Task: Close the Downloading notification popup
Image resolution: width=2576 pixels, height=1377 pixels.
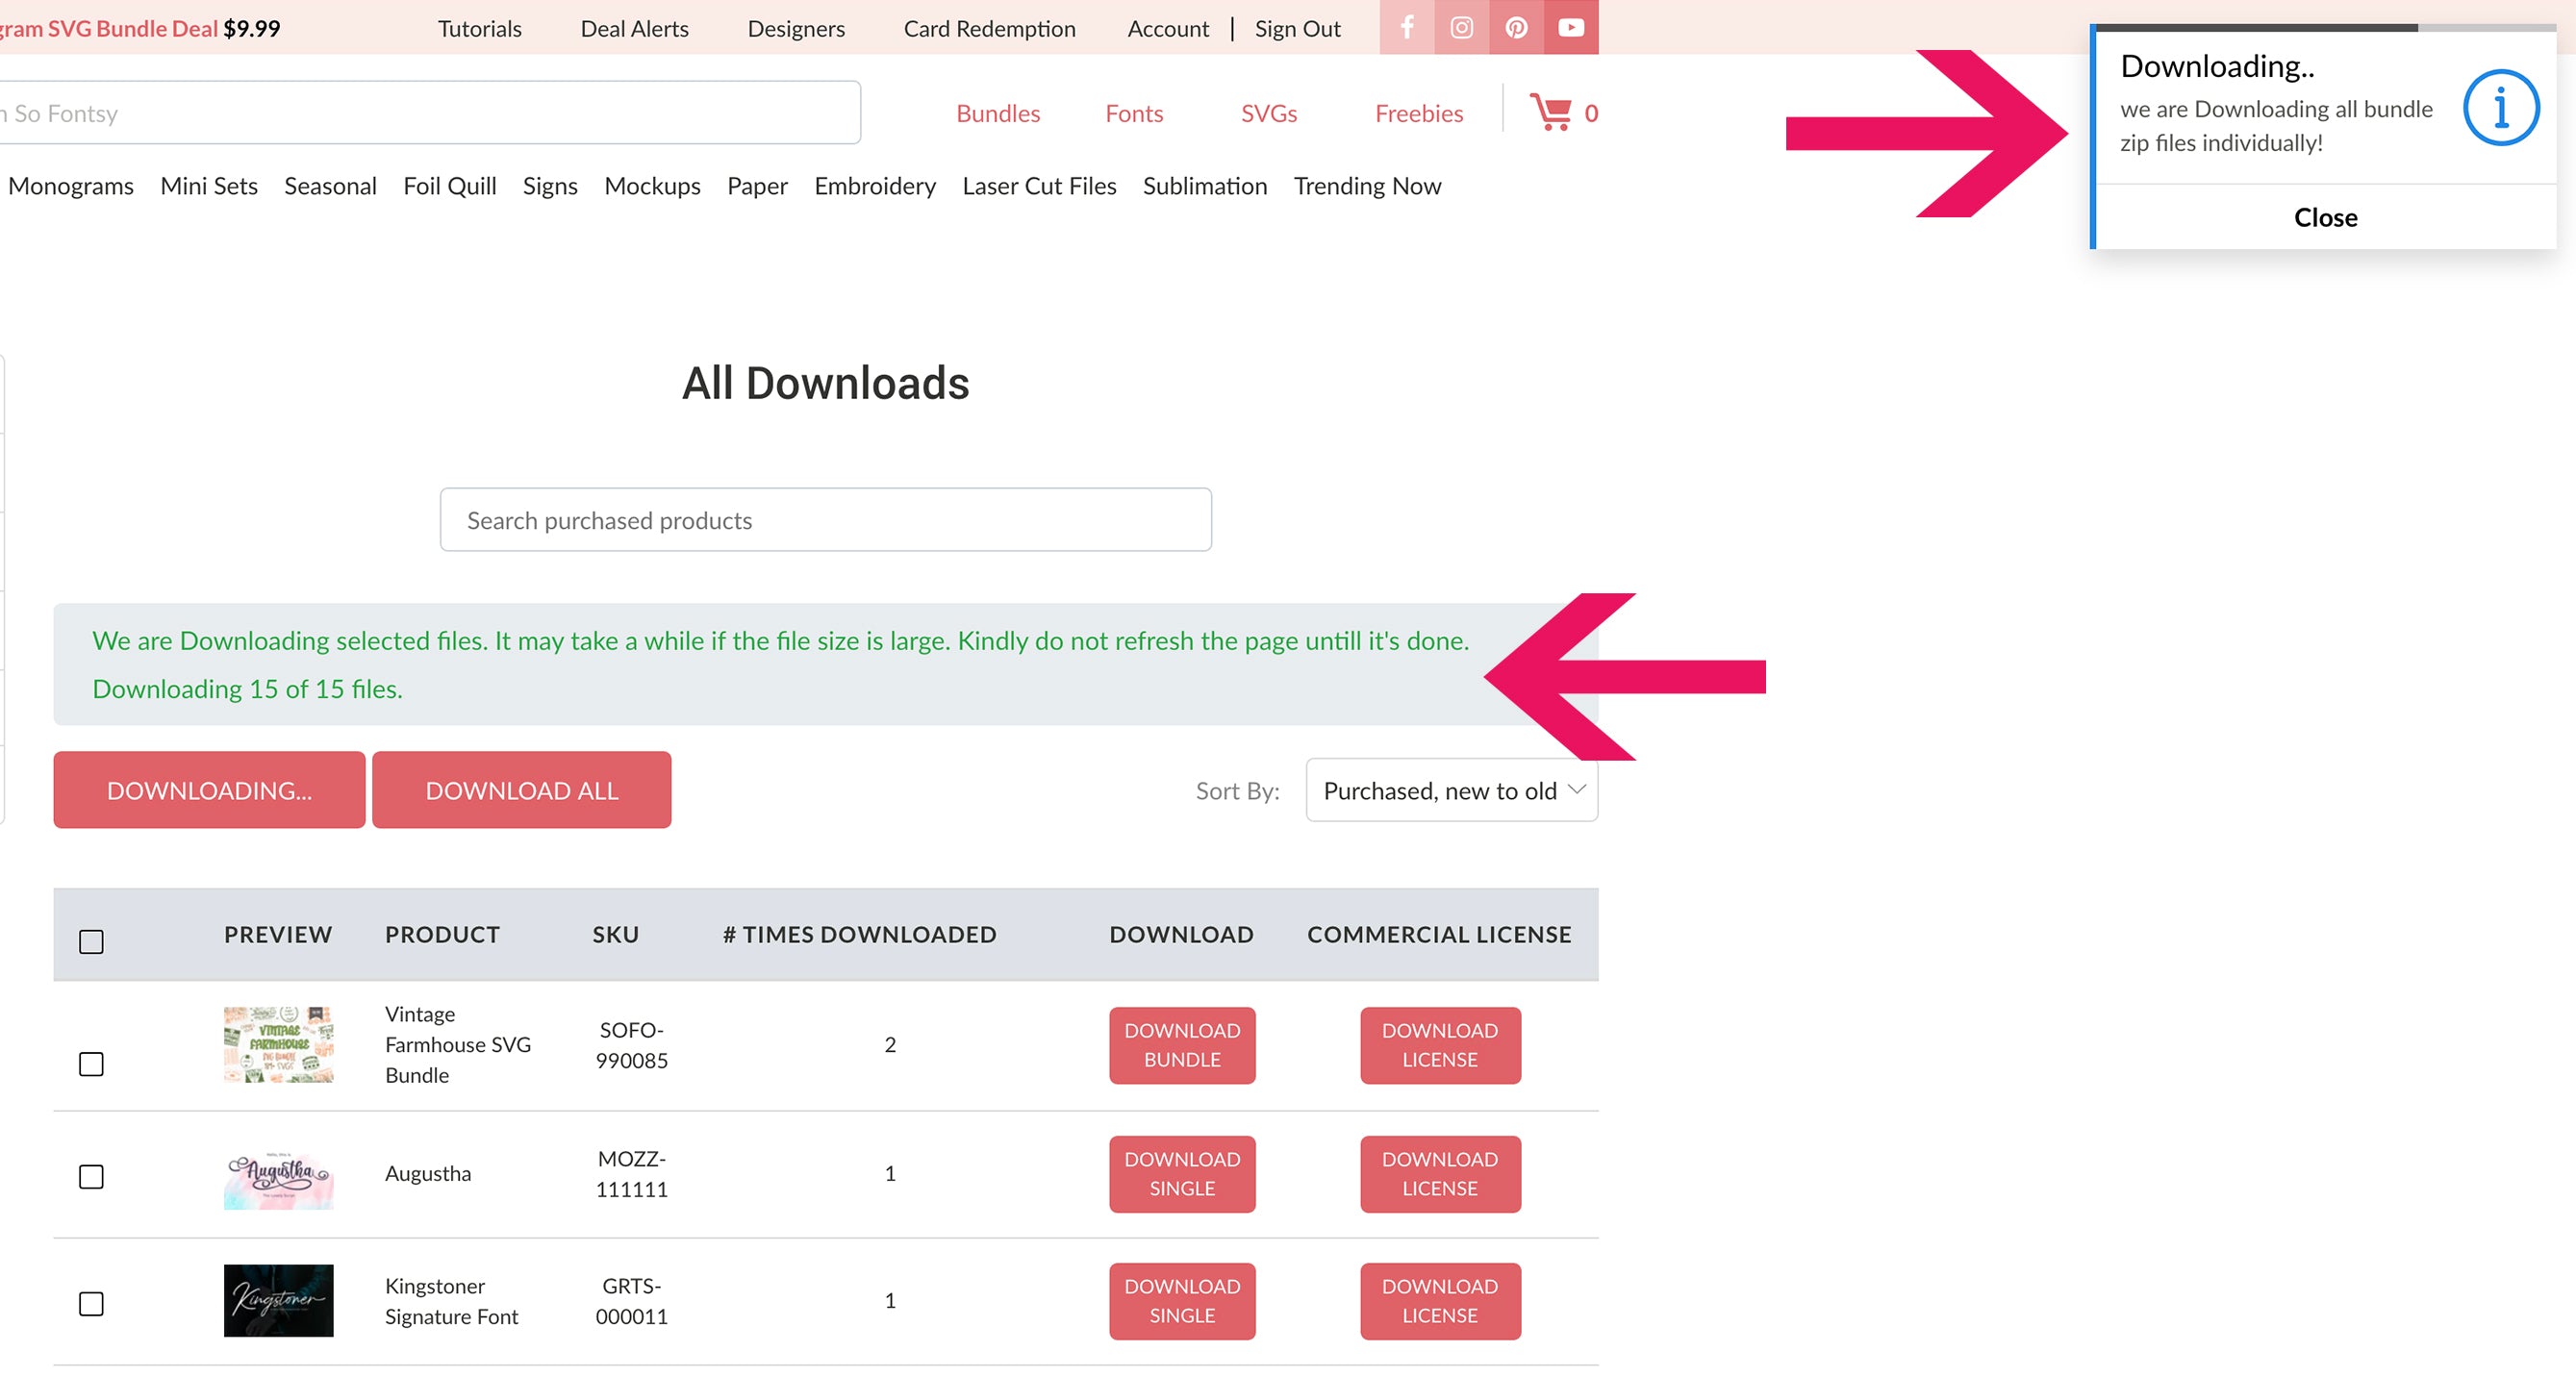Action: [x=2325, y=217]
